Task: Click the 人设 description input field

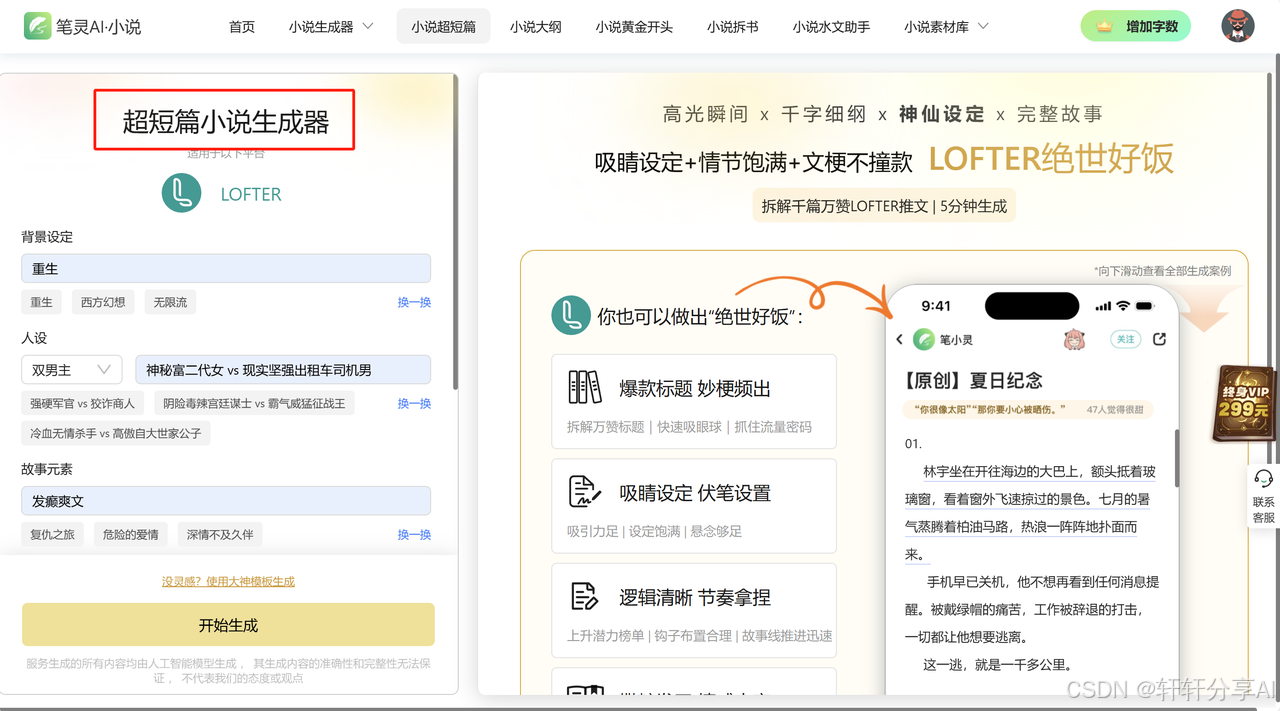Action: (x=283, y=370)
